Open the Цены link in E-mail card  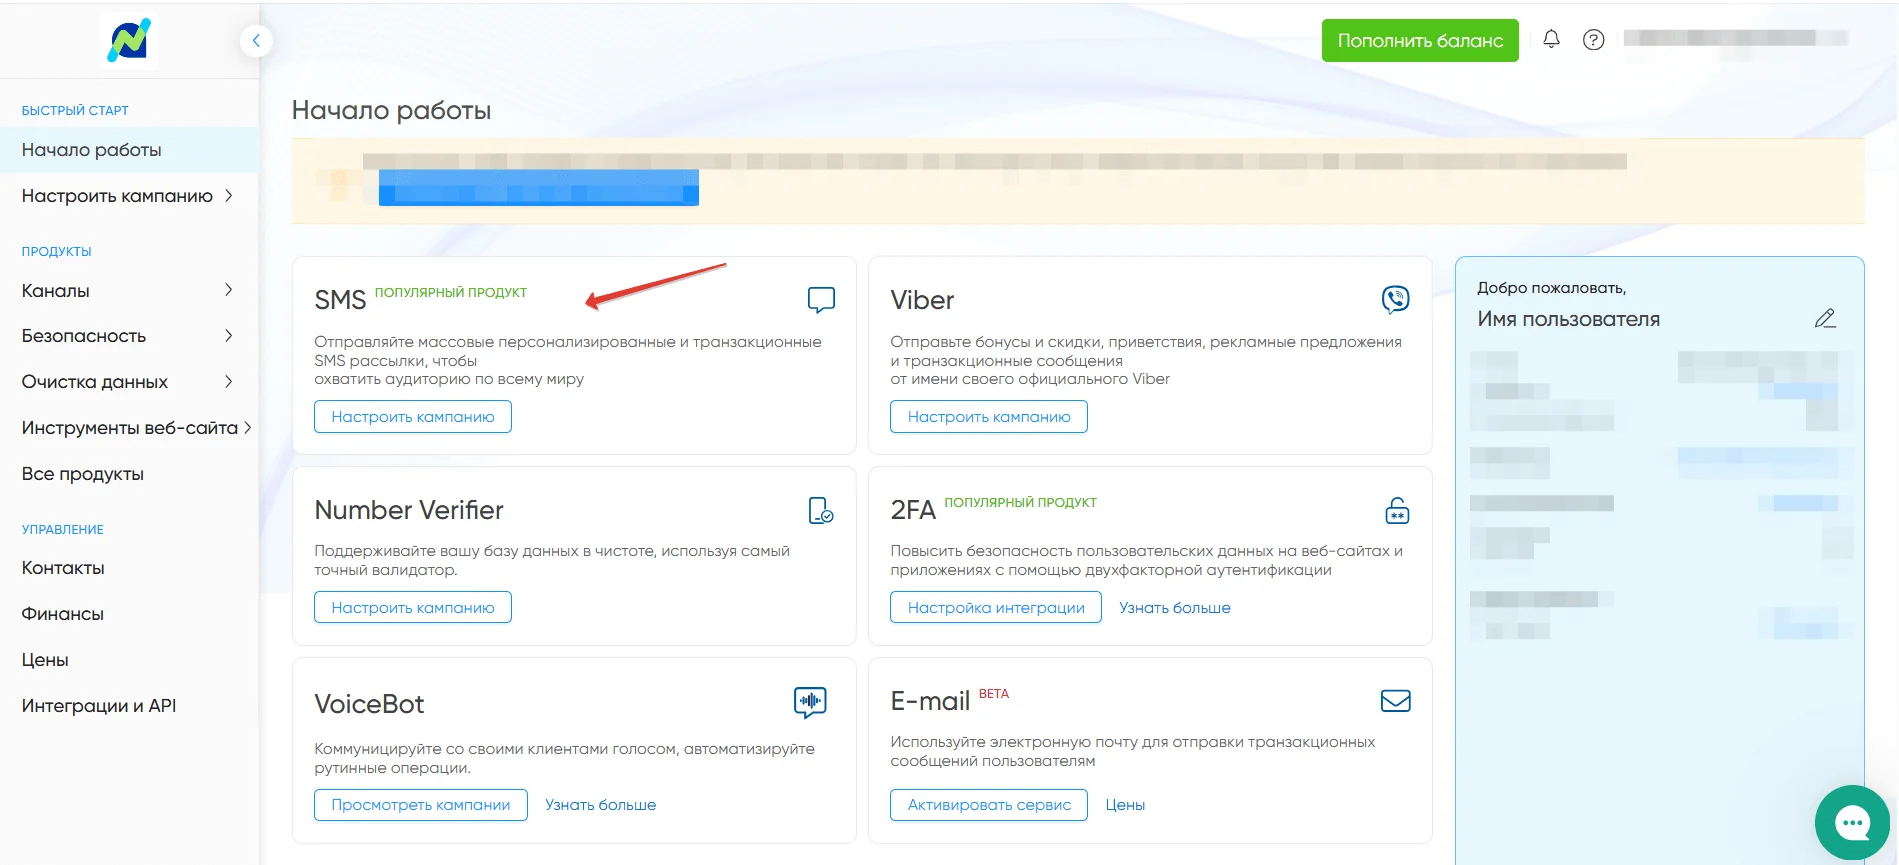(x=1125, y=805)
